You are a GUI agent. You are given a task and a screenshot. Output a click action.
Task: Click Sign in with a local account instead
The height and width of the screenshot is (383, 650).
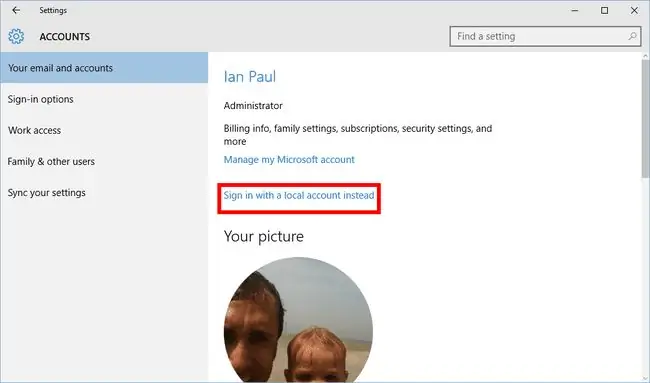pos(299,195)
